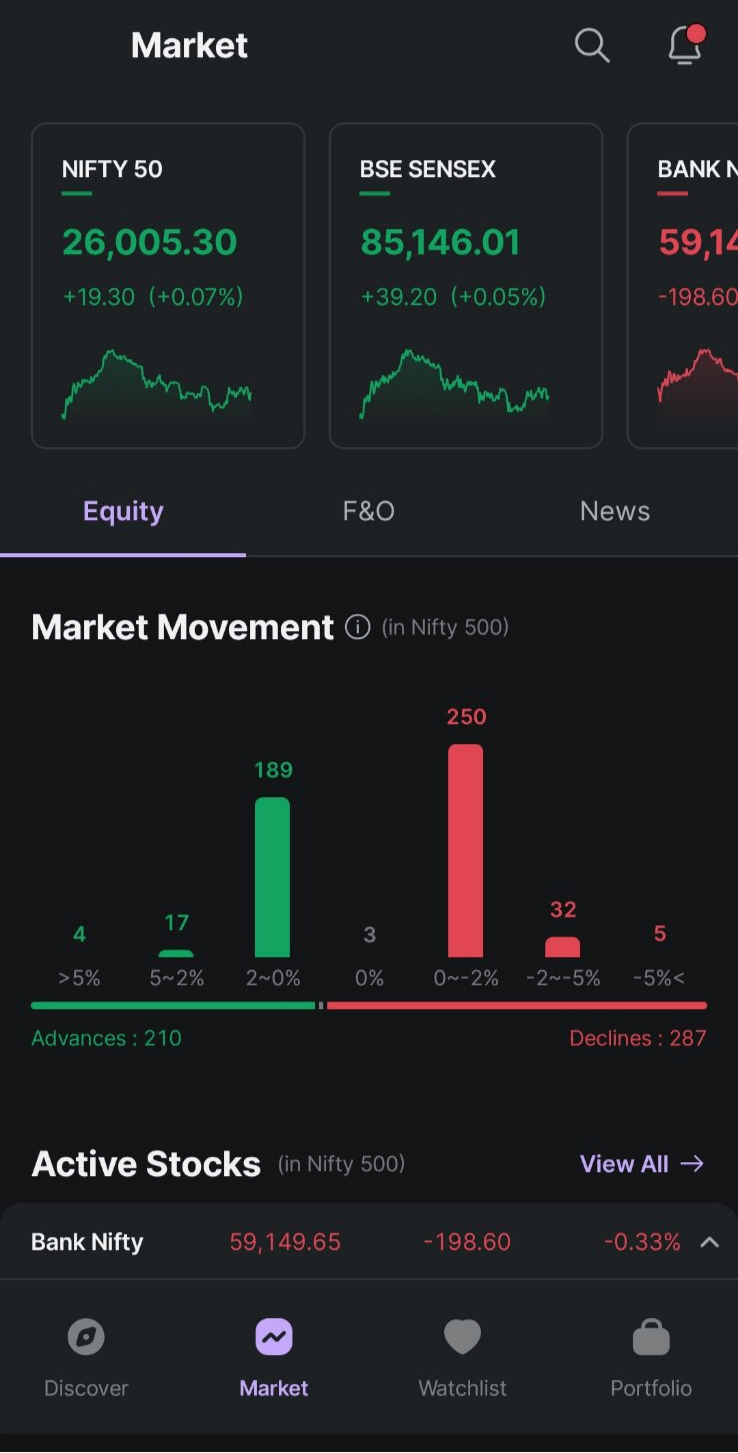The width and height of the screenshot is (738, 1453).
Task: Tap the green 189 advances bar
Action: 272,877
